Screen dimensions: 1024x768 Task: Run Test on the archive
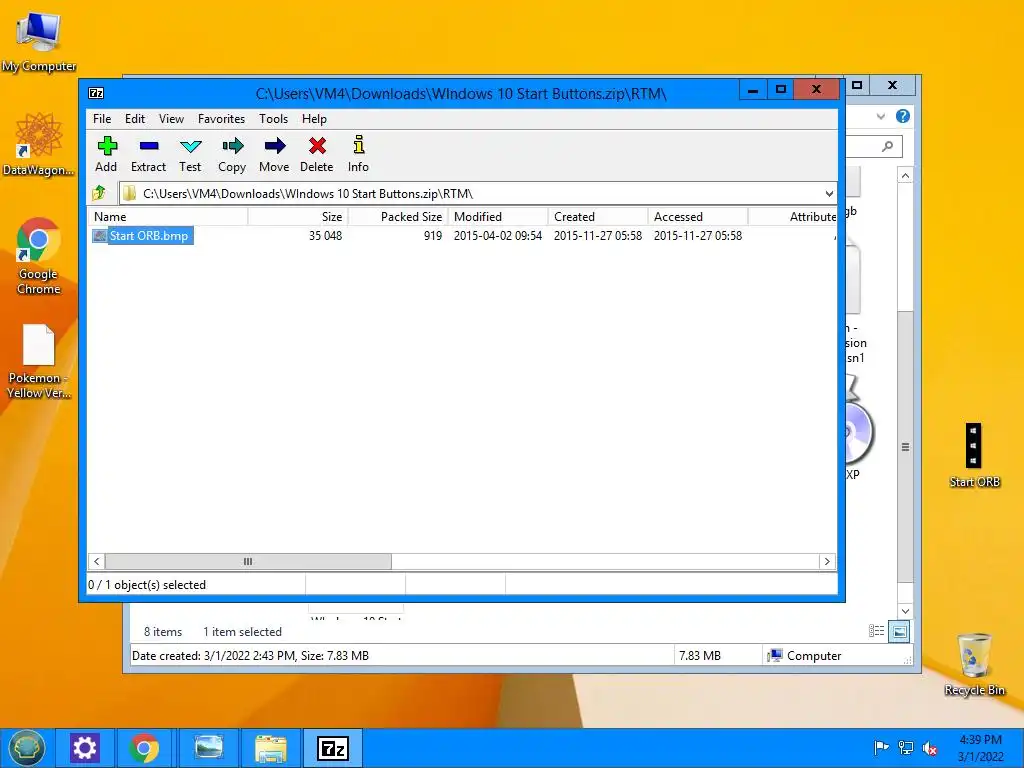[190, 154]
